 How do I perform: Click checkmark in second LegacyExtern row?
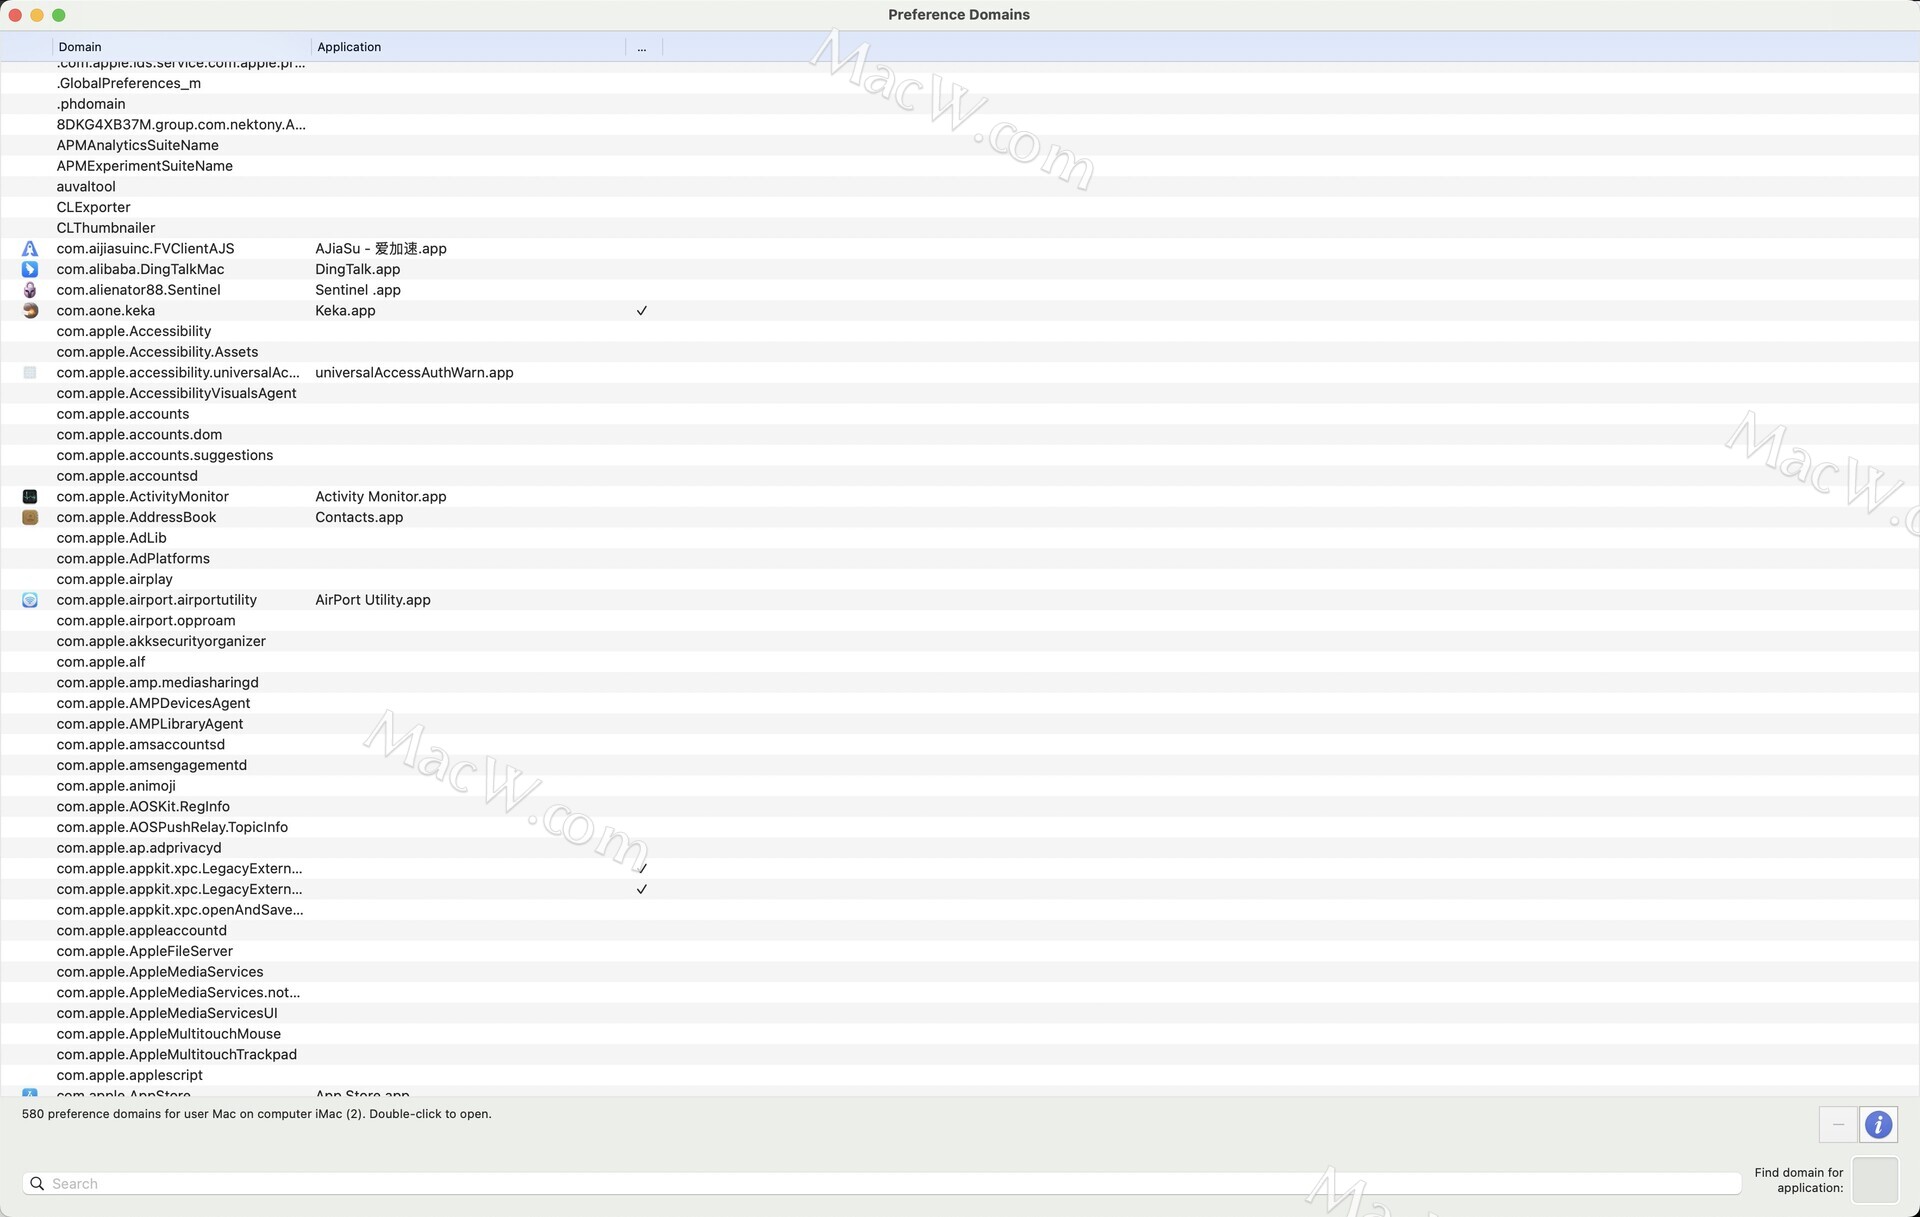642,889
